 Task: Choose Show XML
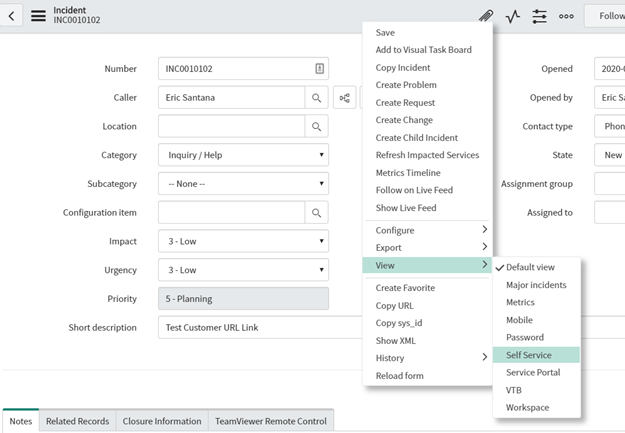click(427, 340)
